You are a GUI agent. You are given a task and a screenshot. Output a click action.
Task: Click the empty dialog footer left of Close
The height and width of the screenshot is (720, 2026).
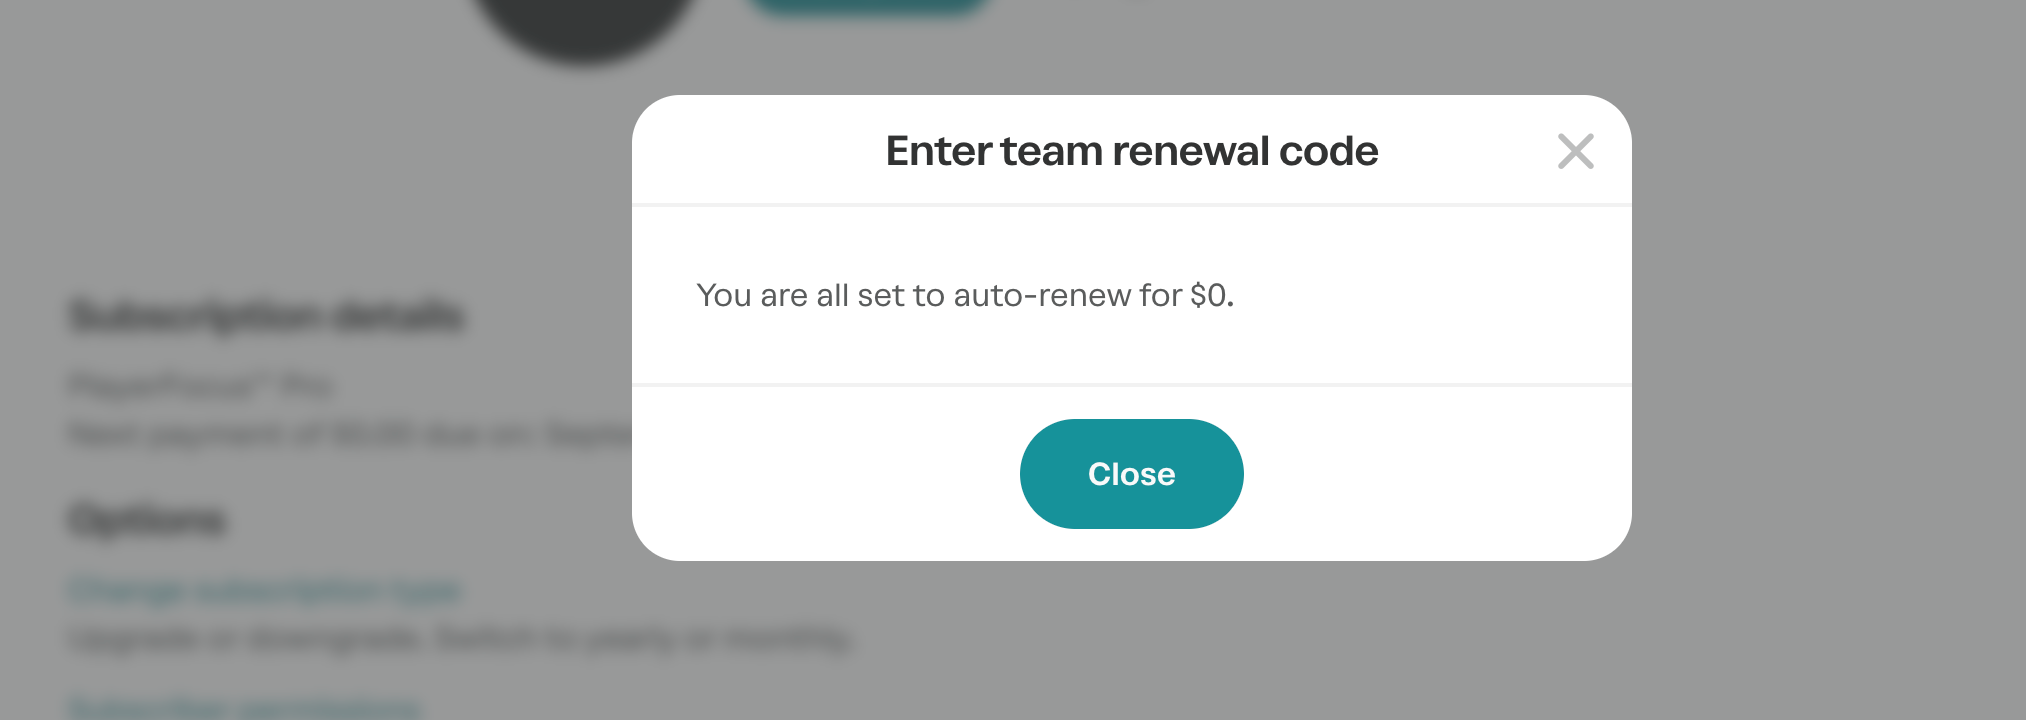click(x=826, y=474)
